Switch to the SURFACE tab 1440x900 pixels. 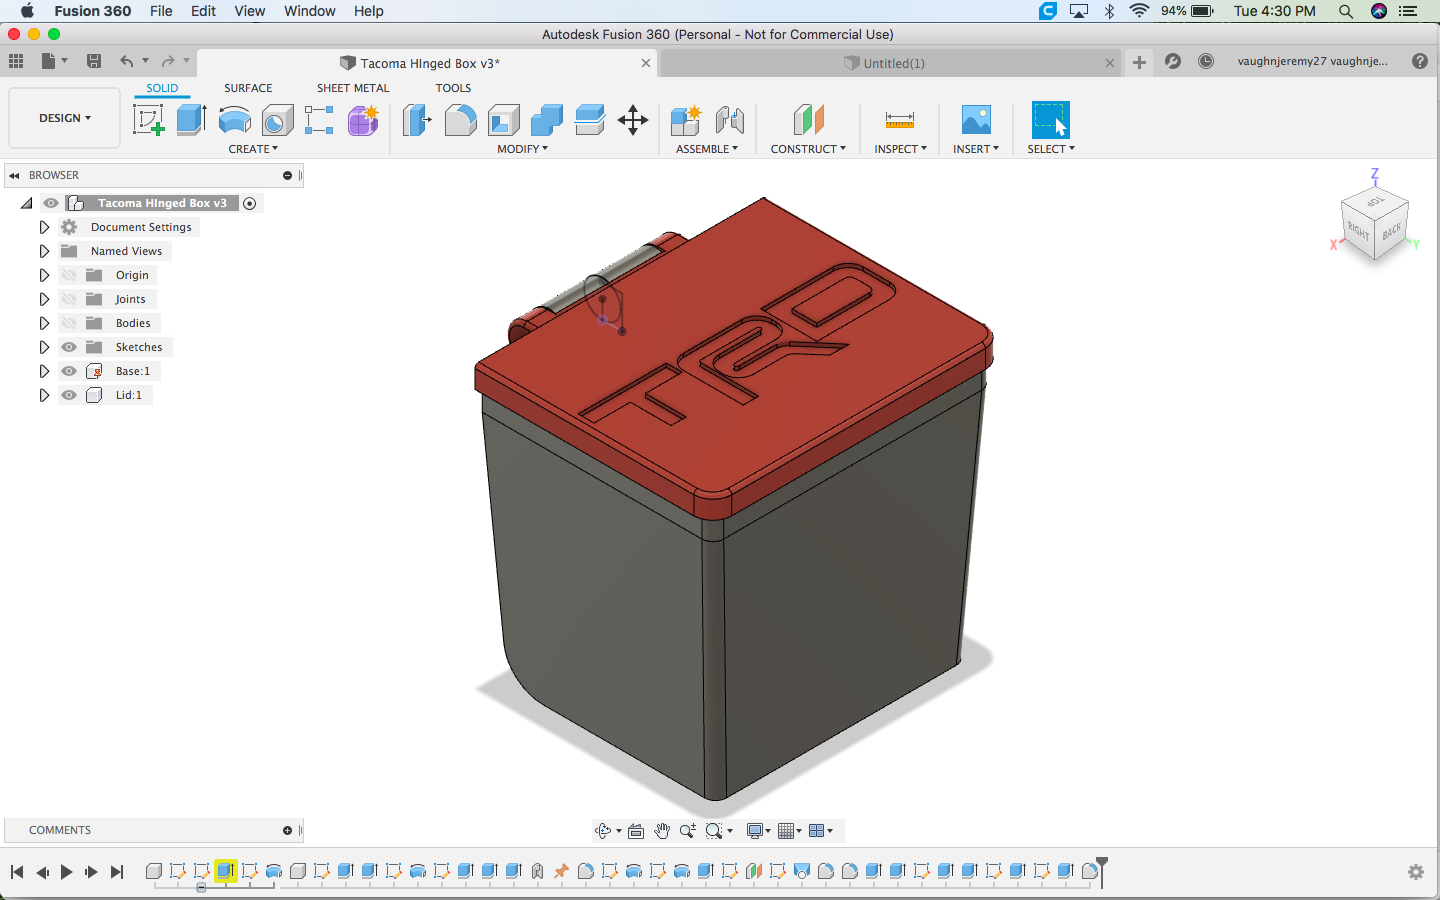[248, 88]
